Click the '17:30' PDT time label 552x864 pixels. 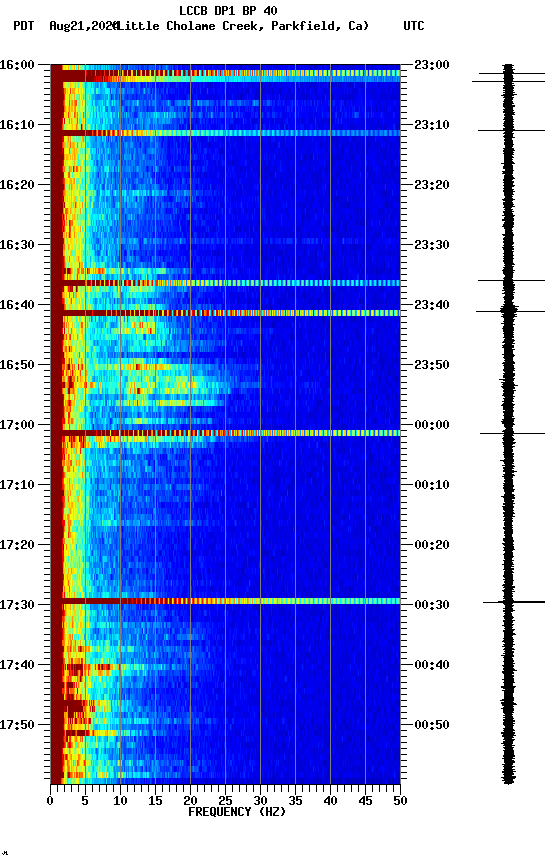click(x=17, y=605)
